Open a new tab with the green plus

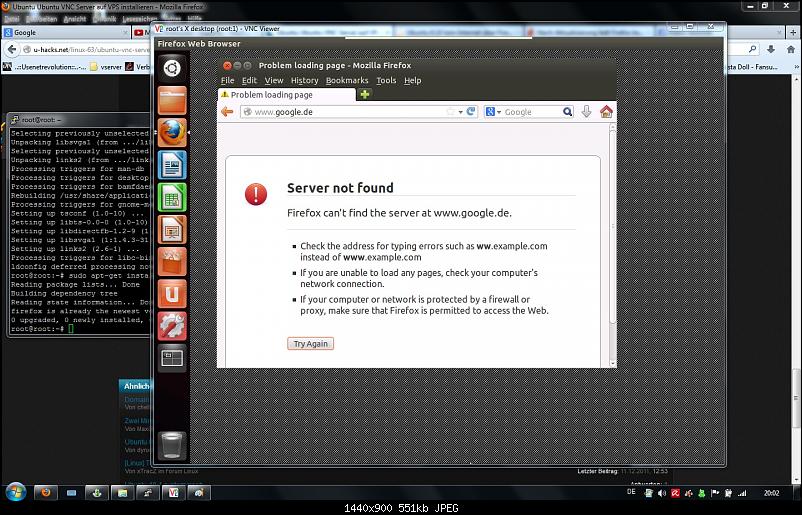(365, 94)
